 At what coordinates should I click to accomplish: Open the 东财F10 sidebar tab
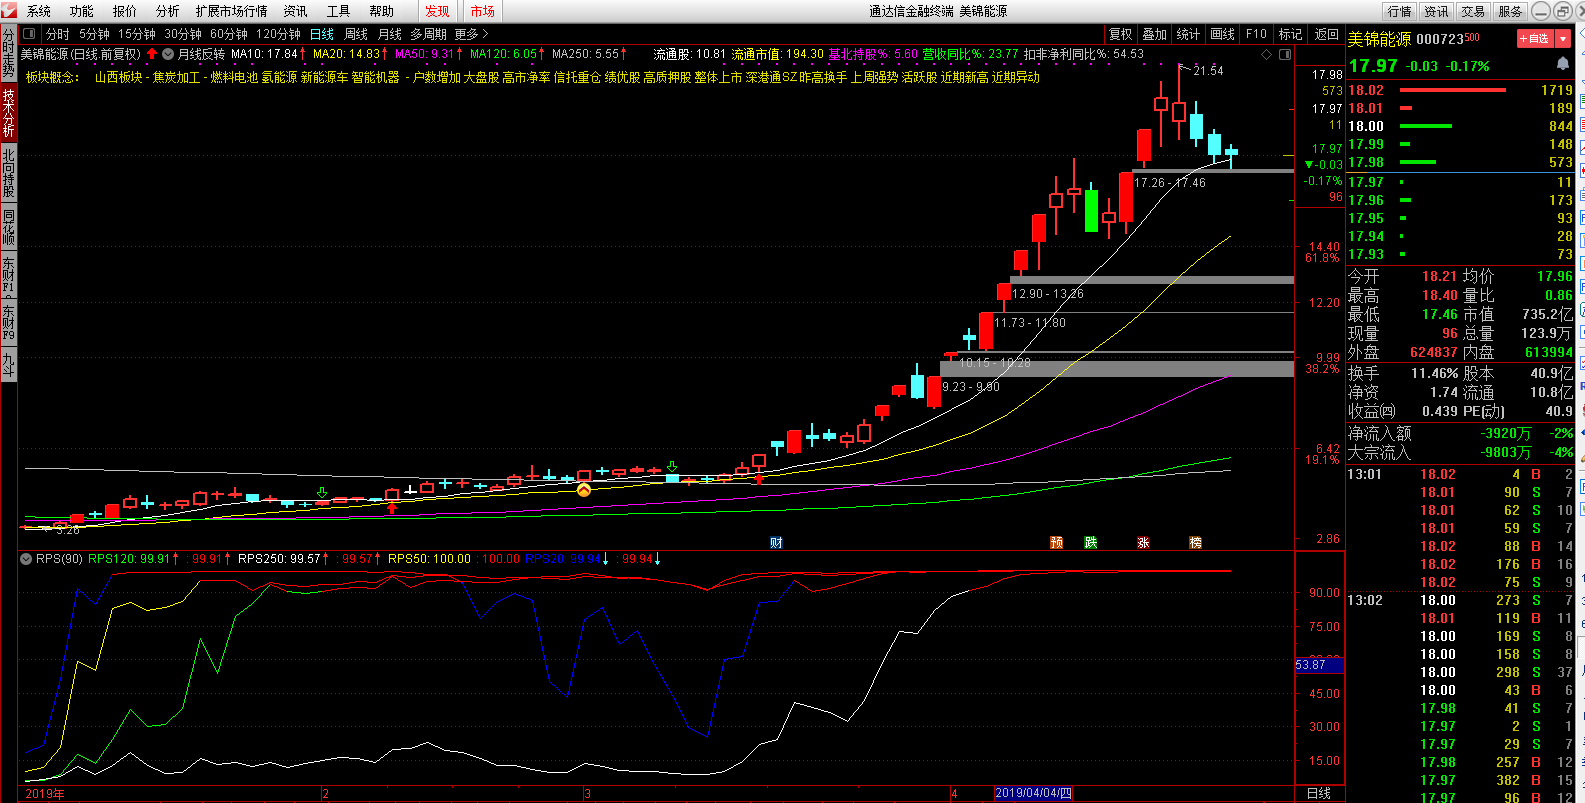[x=8, y=274]
